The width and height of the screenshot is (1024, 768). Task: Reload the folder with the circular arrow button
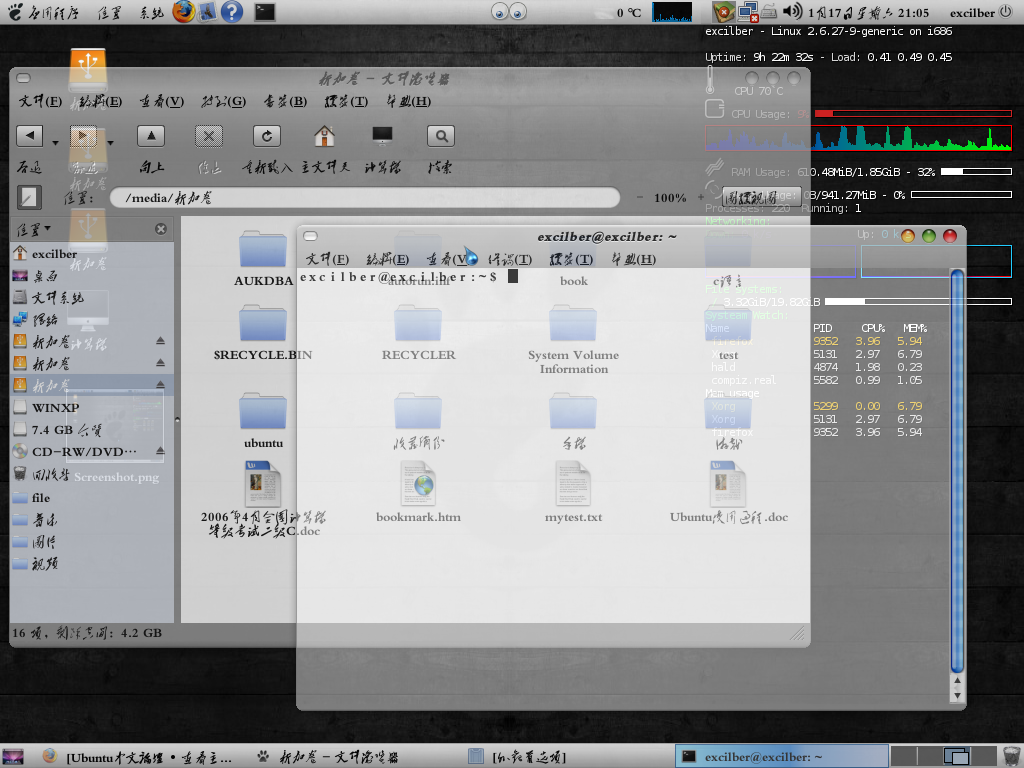click(x=266, y=136)
